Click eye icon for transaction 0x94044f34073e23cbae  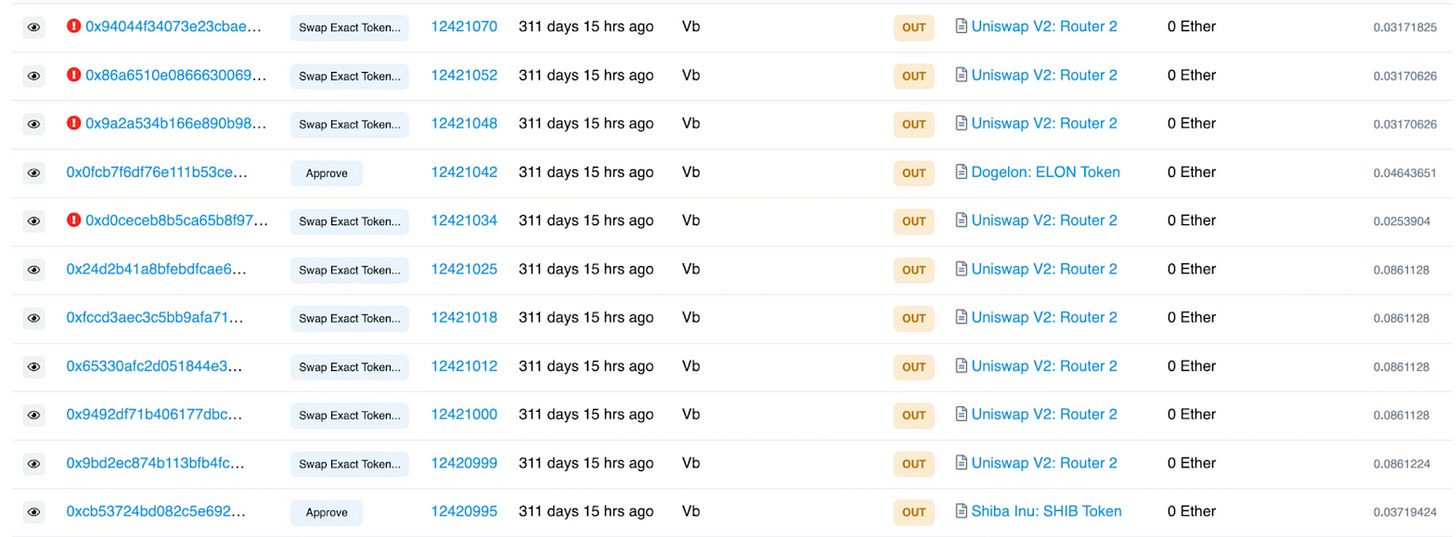tap(34, 28)
